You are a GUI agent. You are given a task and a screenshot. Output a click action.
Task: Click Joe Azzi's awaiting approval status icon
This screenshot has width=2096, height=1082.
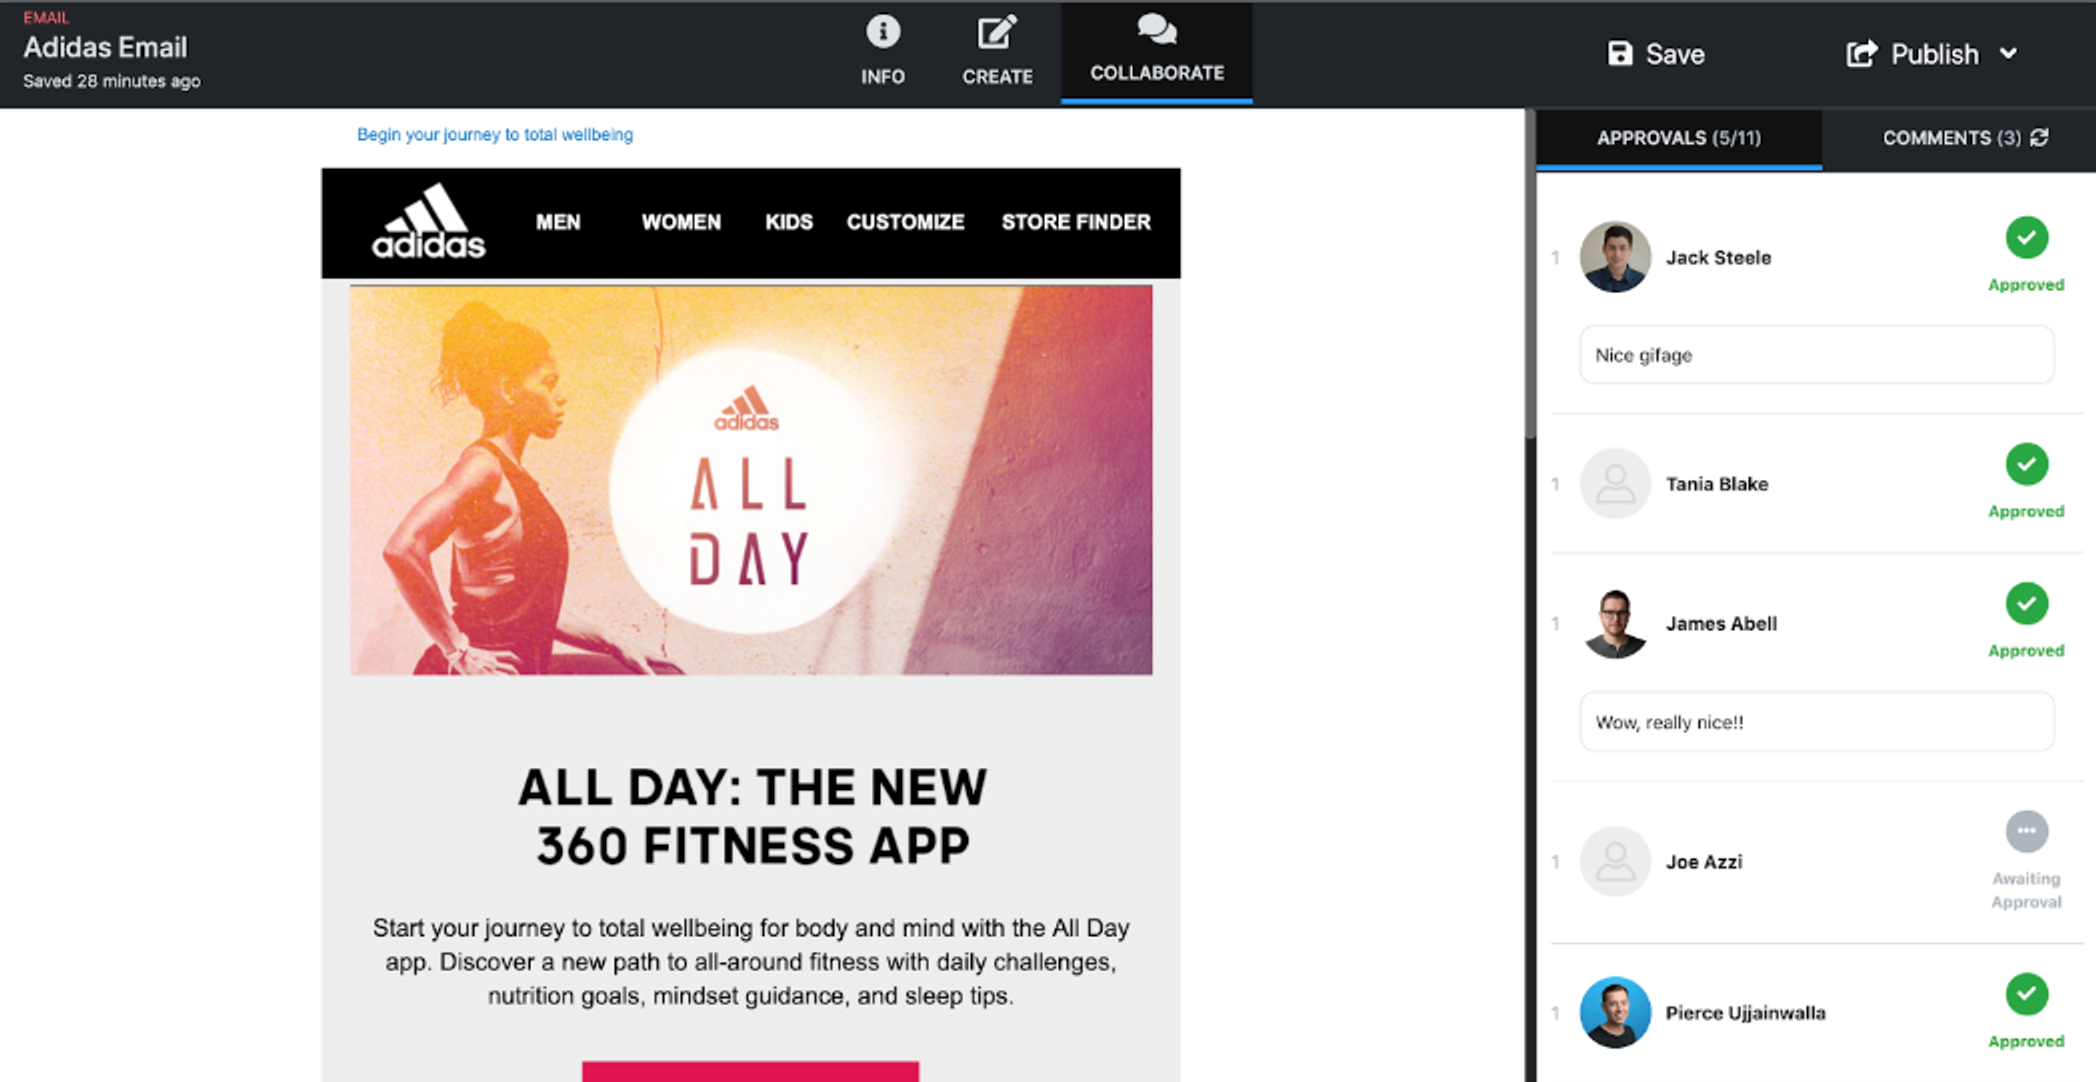coord(2026,831)
